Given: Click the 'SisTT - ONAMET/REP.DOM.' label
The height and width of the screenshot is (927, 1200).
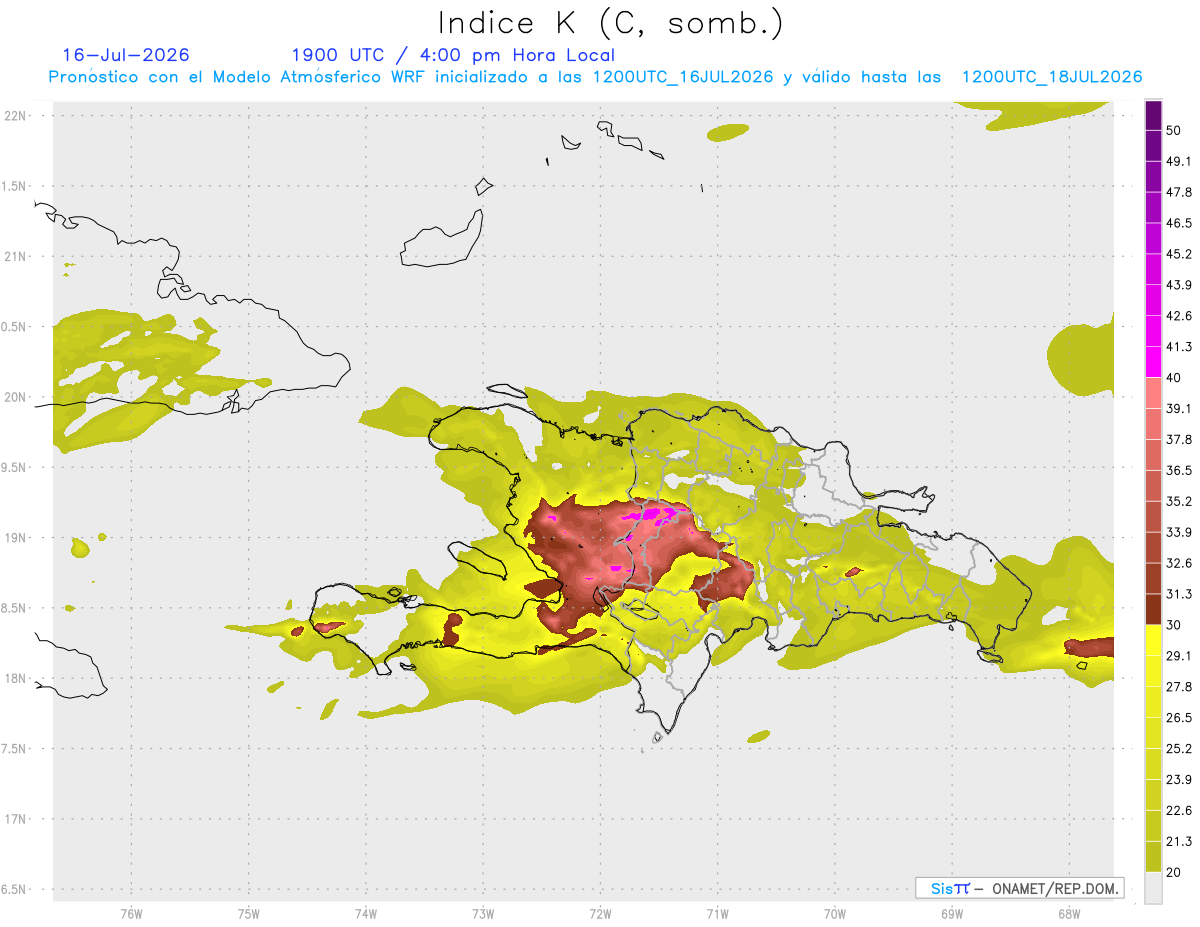Looking at the screenshot, I should pos(1020,888).
